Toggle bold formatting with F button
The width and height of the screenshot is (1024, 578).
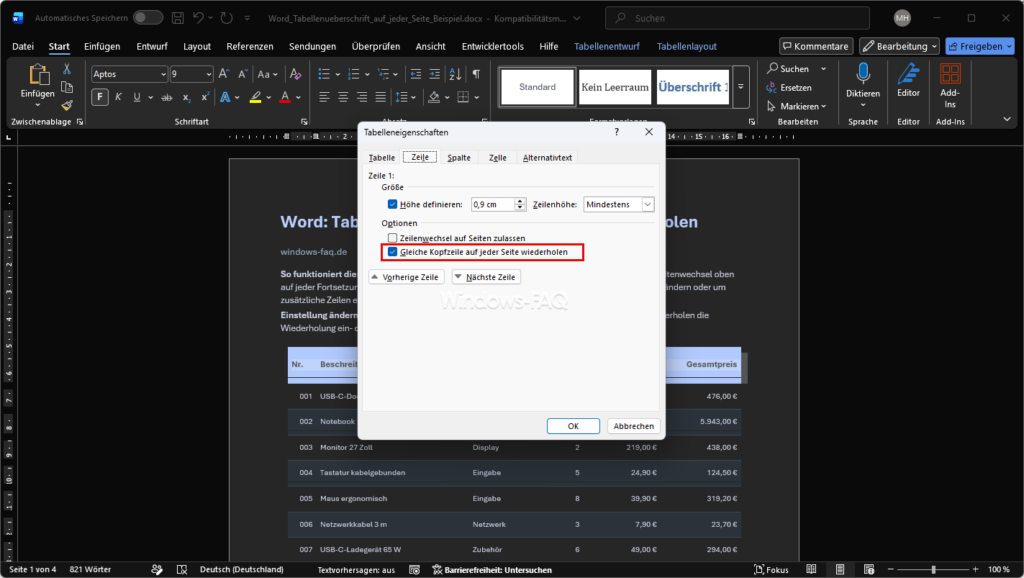99,97
